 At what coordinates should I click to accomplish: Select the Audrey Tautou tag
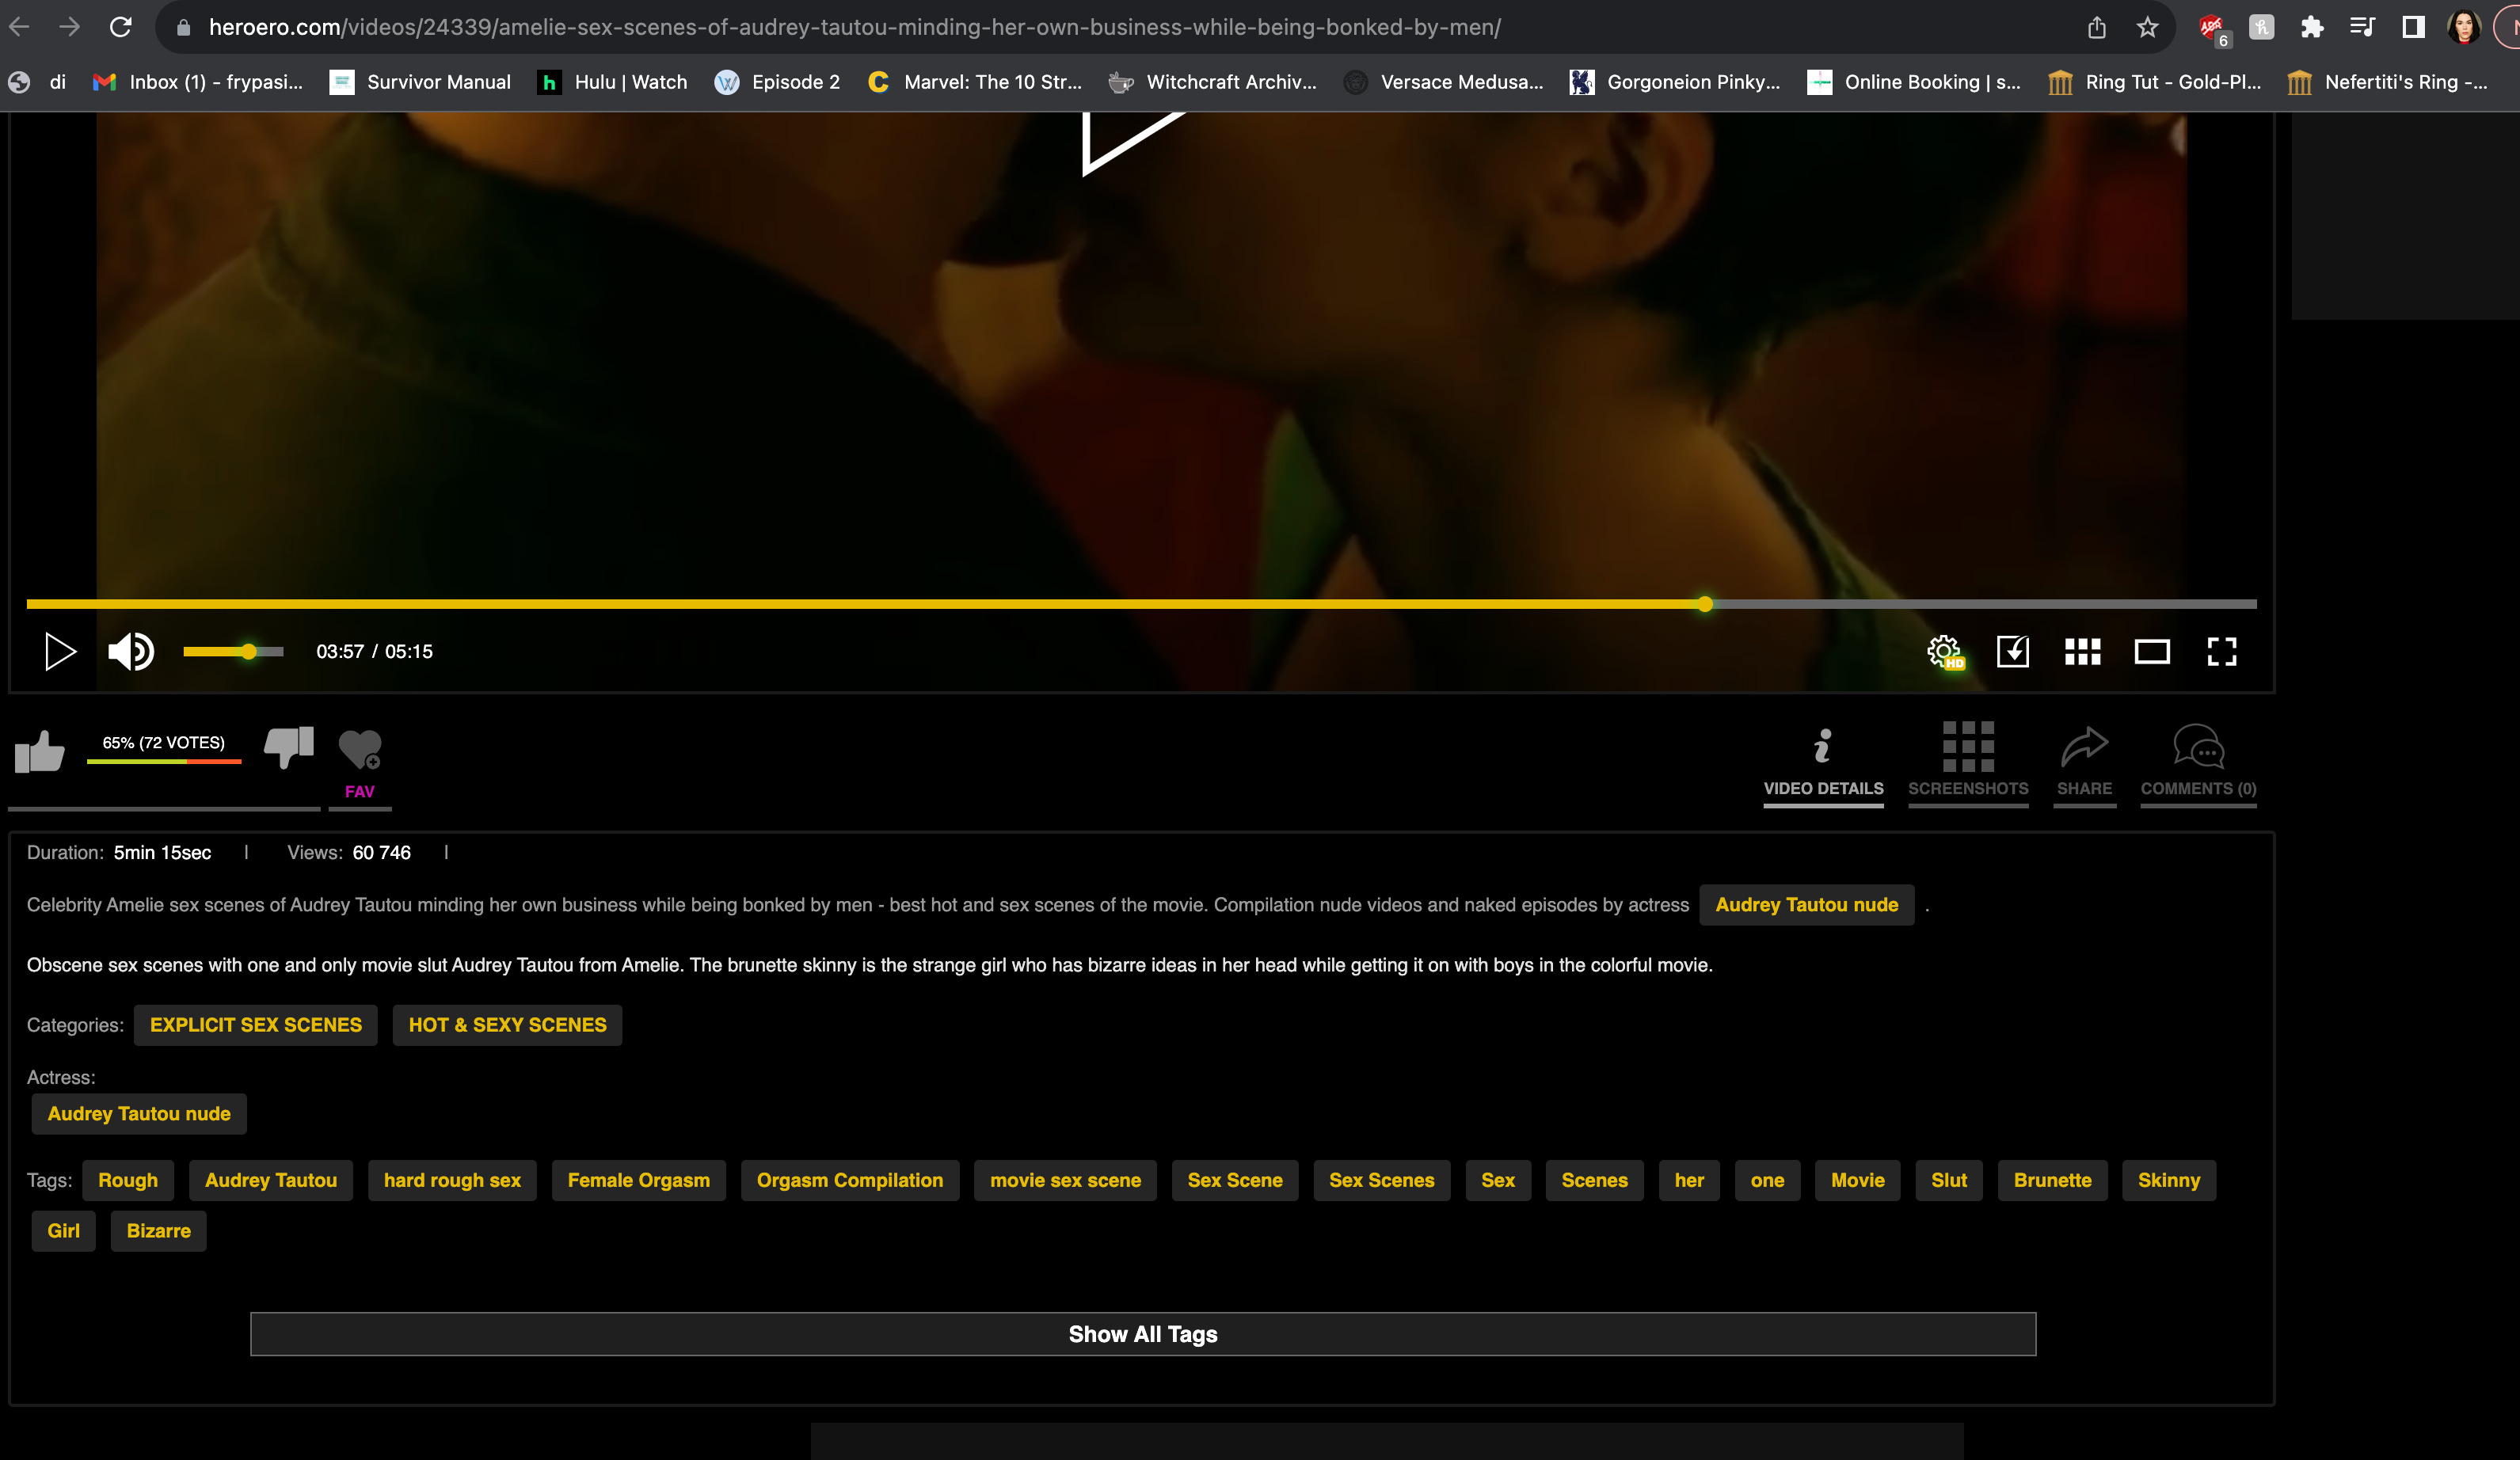click(x=271, y=1180)
